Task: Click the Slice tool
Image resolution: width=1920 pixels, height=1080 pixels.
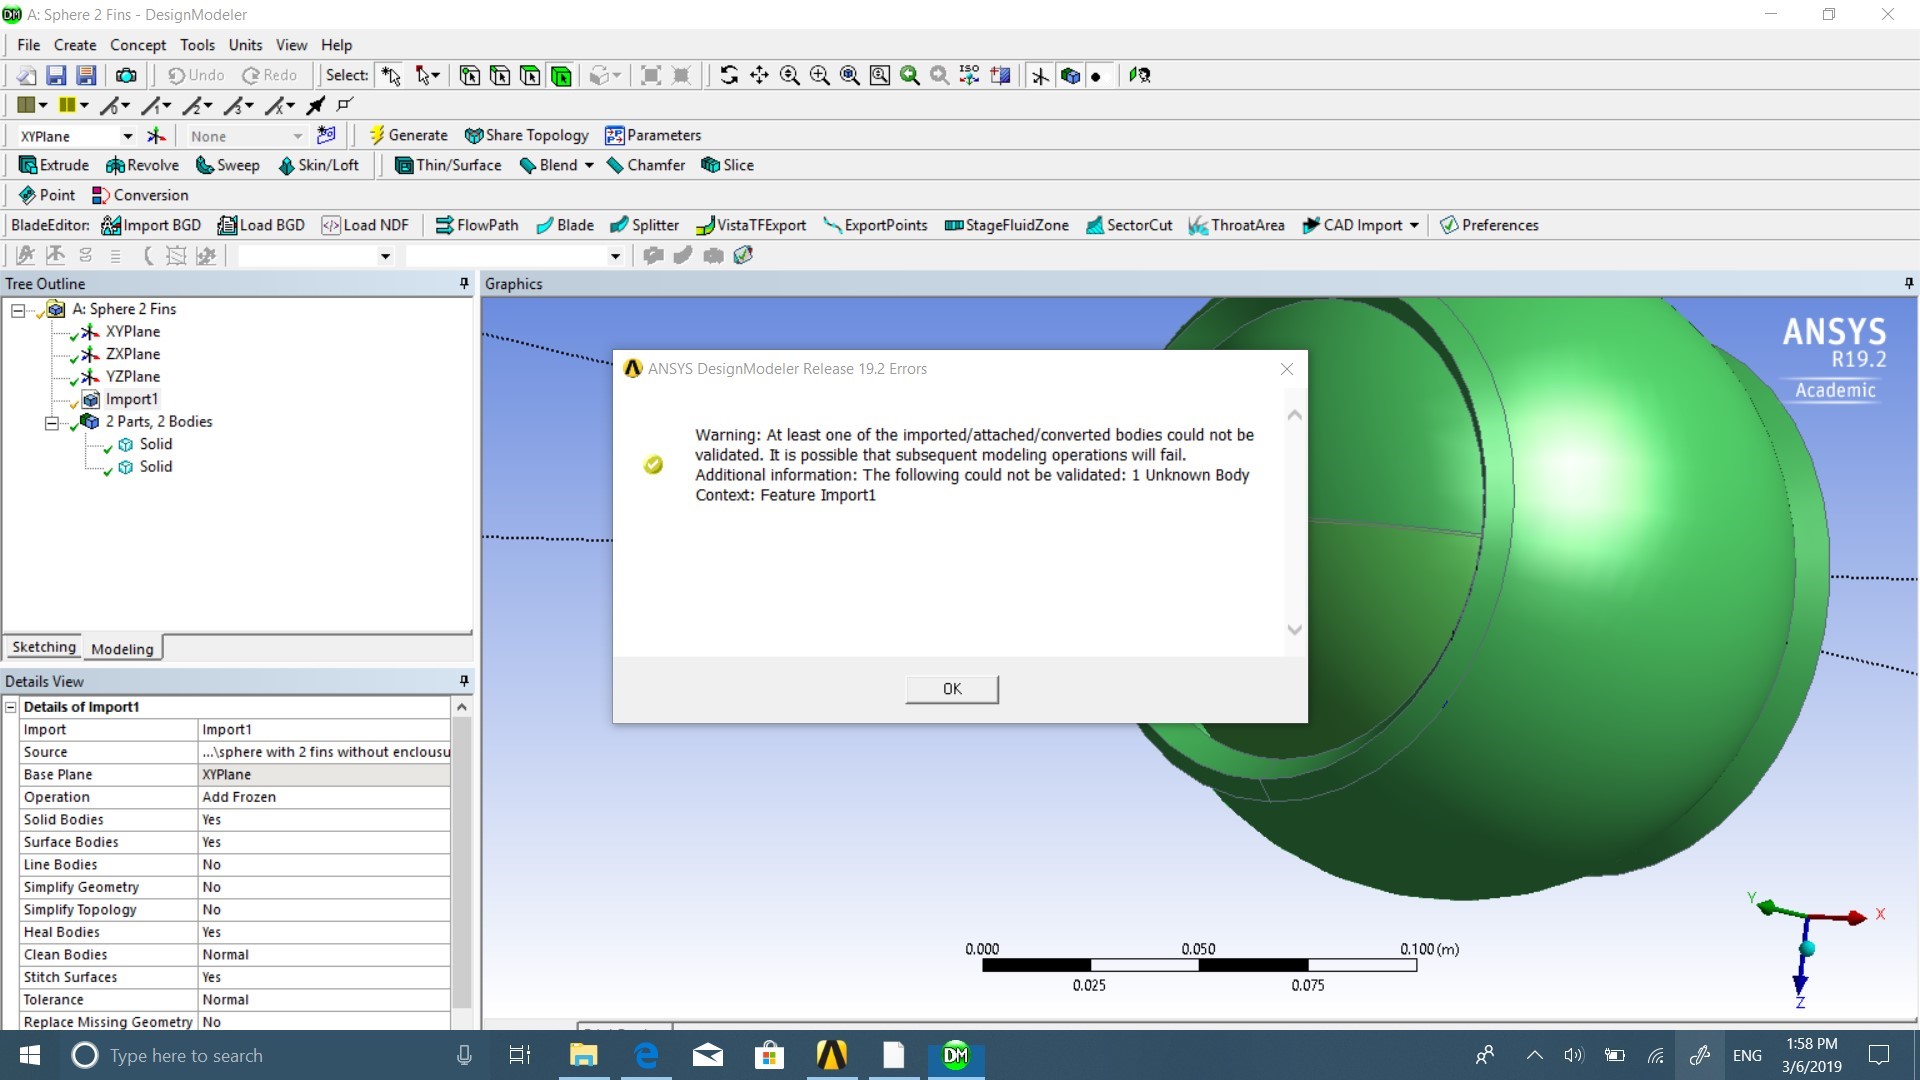Action: 727,165
